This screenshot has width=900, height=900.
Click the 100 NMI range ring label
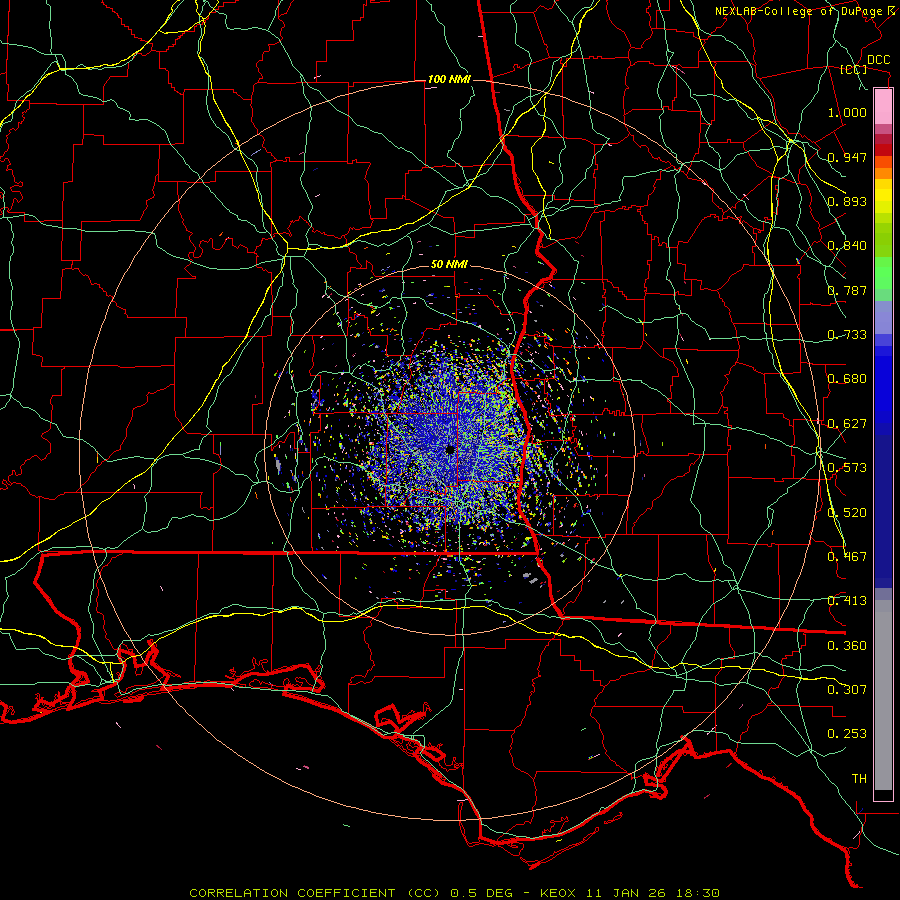[449, 79]
